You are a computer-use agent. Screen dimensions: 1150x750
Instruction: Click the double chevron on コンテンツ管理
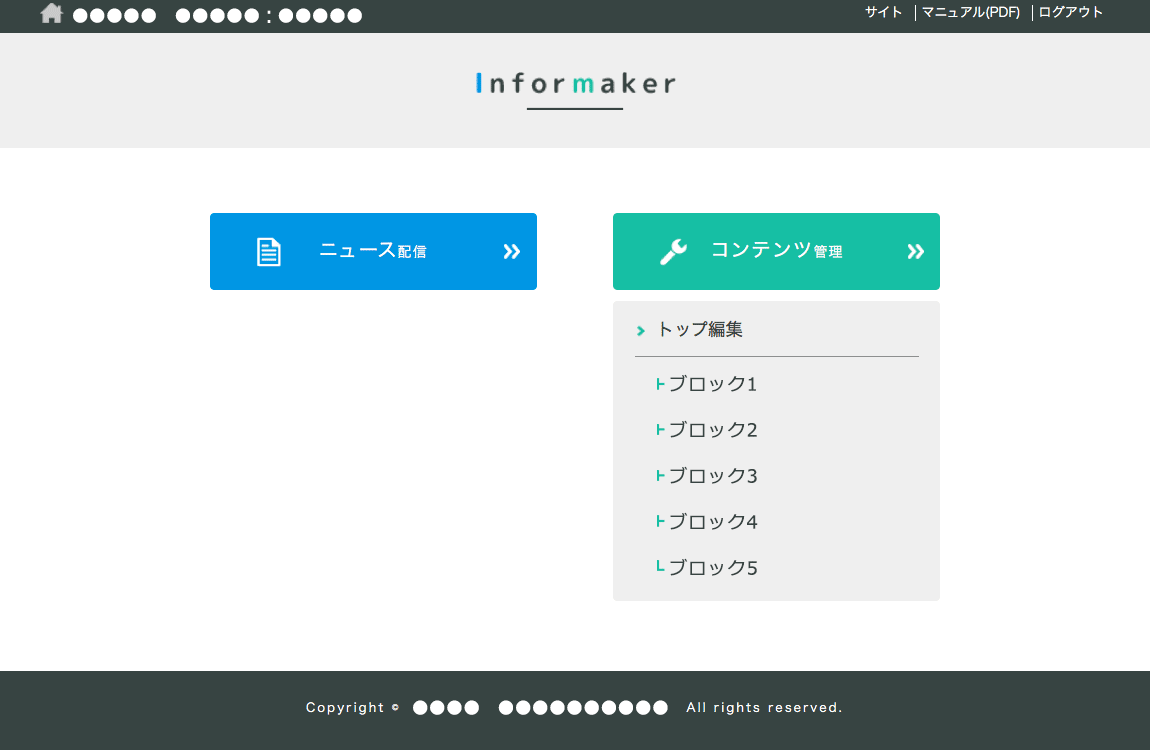915,251
